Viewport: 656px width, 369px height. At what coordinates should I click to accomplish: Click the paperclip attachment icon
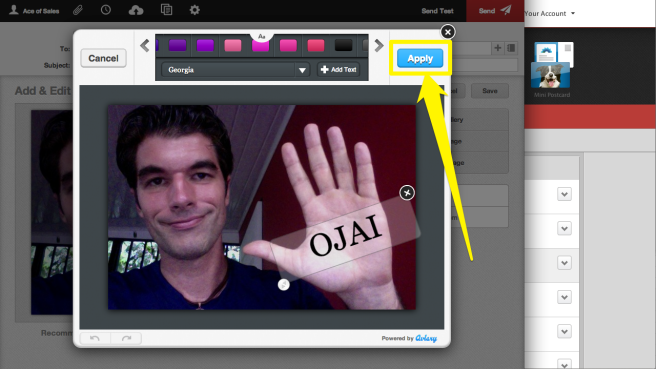point(78,10)
